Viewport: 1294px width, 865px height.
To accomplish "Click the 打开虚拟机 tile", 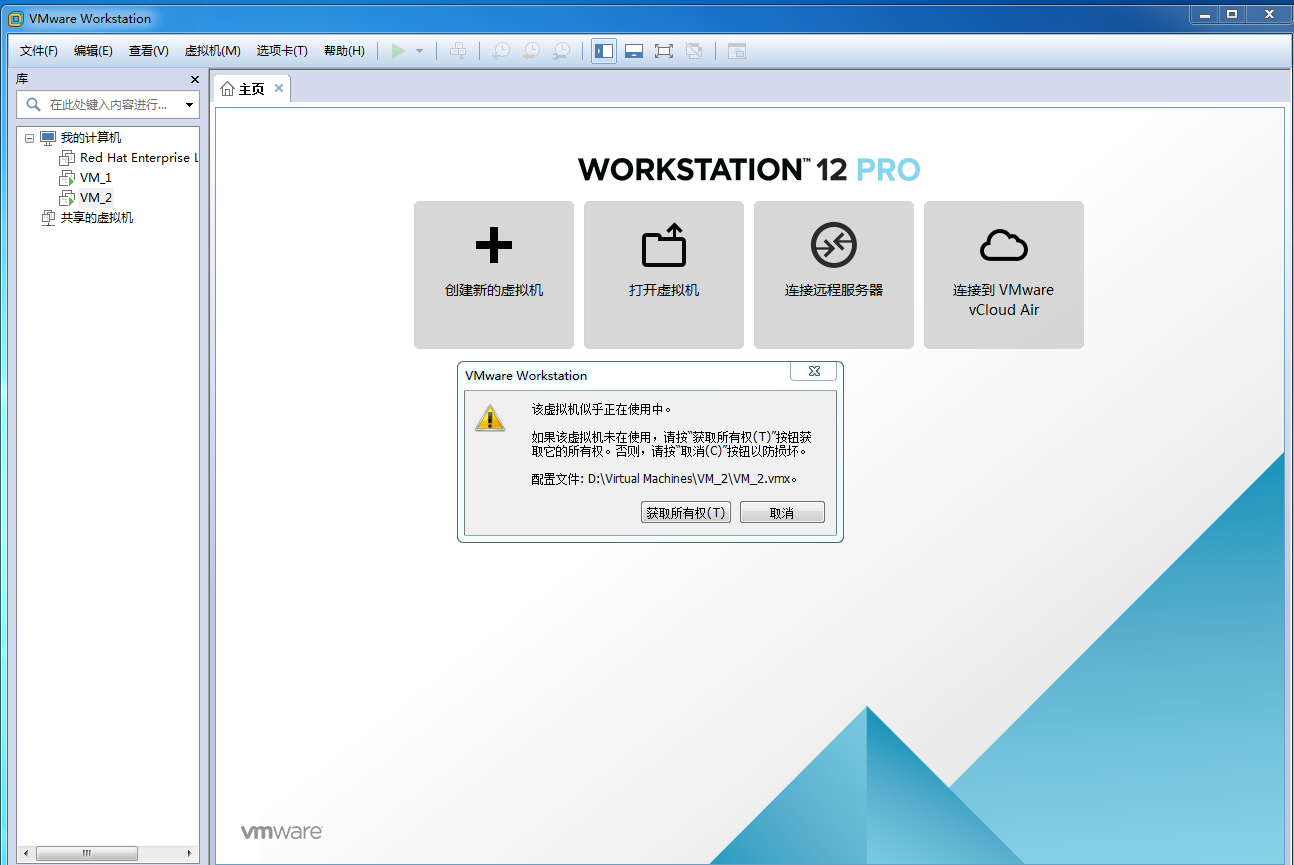I will pyautogui.click(x=664, y=275).
